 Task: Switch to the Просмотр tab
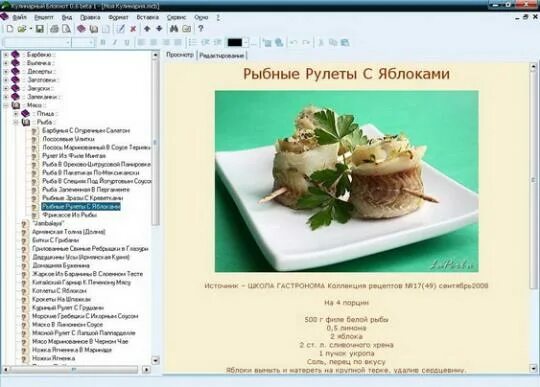[x=180, y=55]
